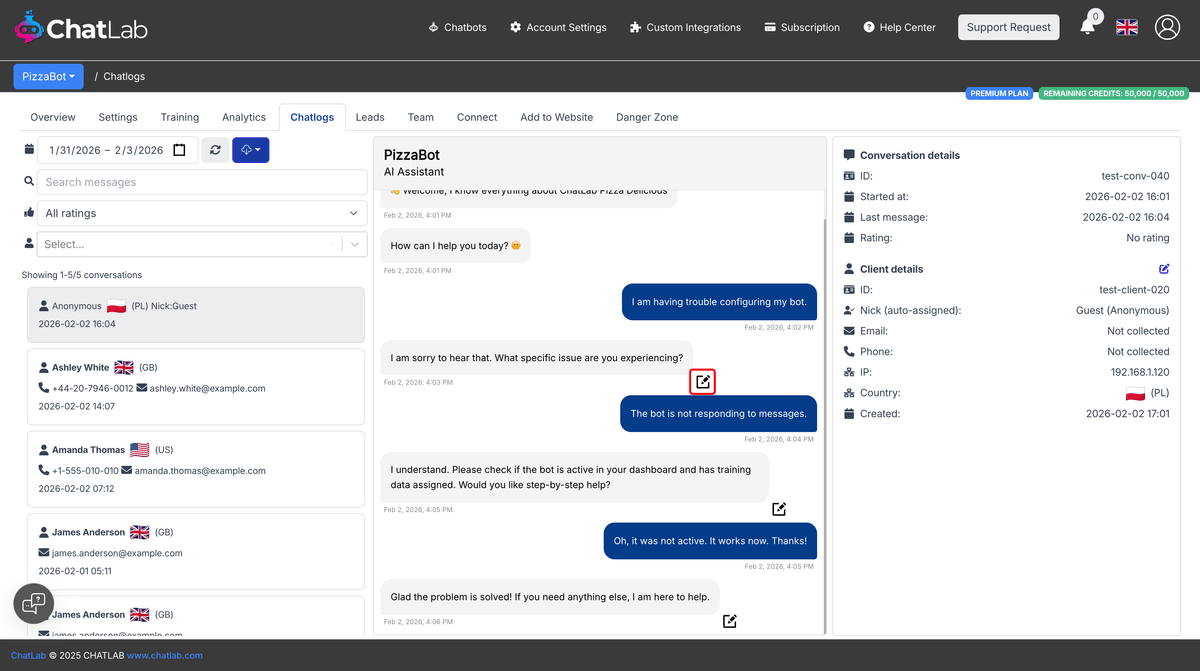Edit the 'Glad the problem is solved' reply

(x=730, y=621)
